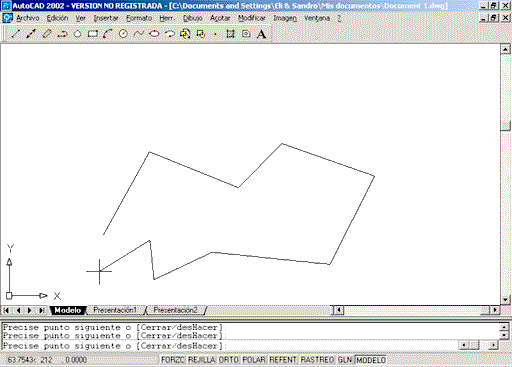Select the multiline Text tool
512x367 pixels.
point(262,34)
